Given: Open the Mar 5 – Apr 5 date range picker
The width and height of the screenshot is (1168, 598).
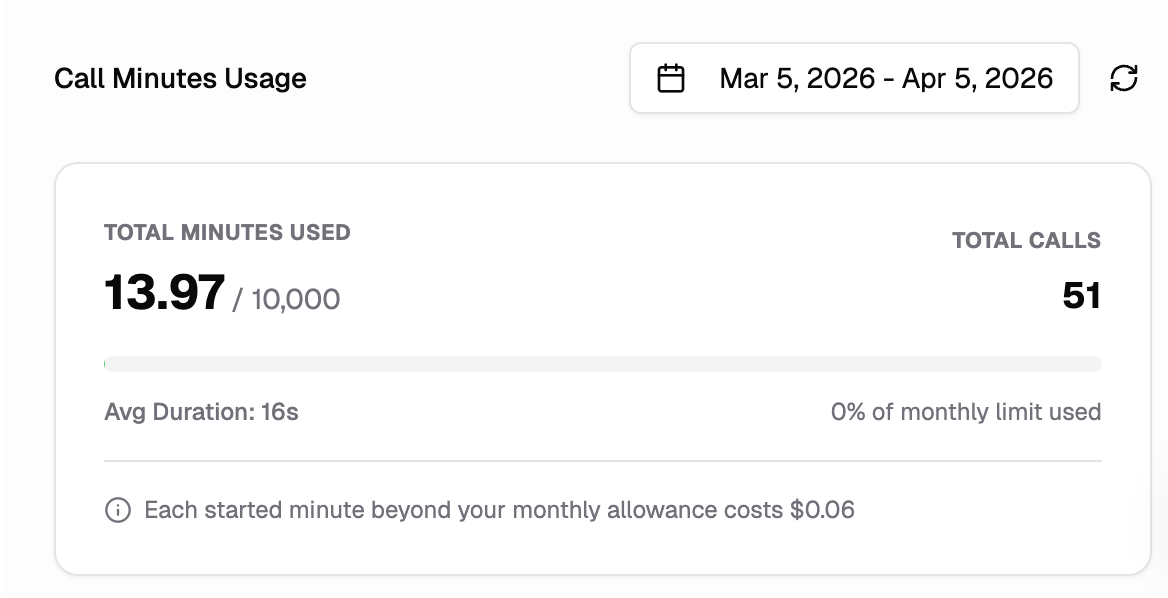Looking at the screenshot, I should pos(854,78).
